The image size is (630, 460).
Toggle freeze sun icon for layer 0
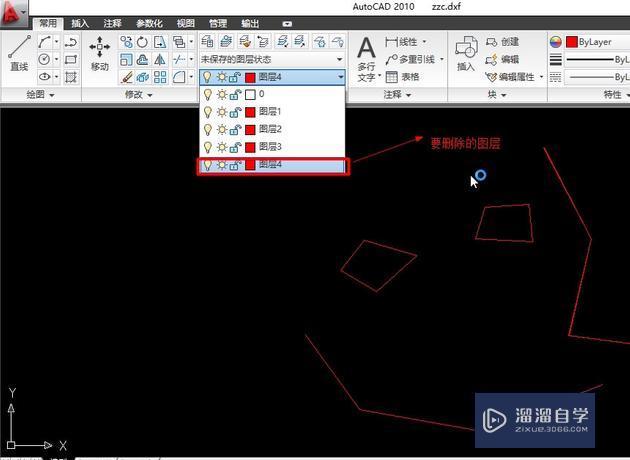pyautogui.click(x=222, y=94)
